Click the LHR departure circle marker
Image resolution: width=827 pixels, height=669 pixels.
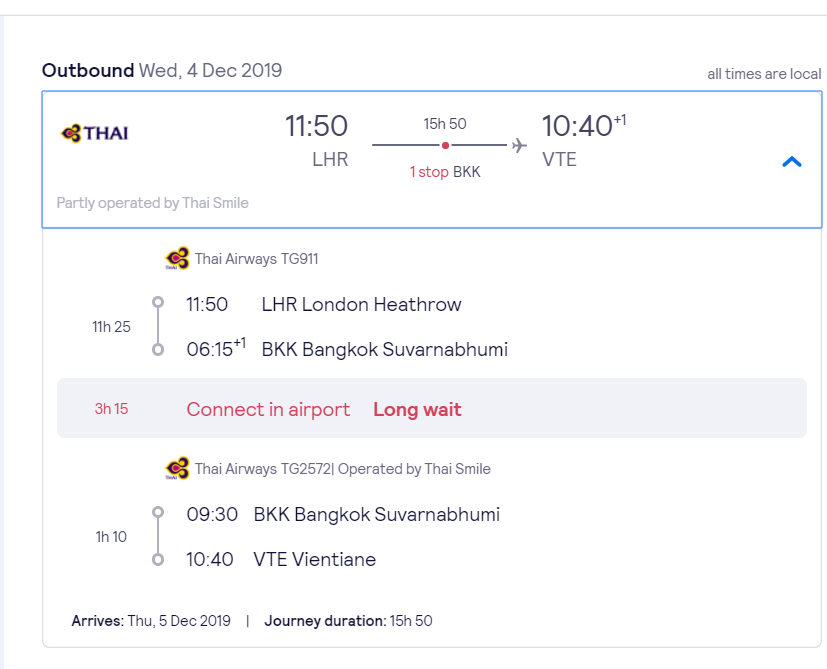point(158,302)
